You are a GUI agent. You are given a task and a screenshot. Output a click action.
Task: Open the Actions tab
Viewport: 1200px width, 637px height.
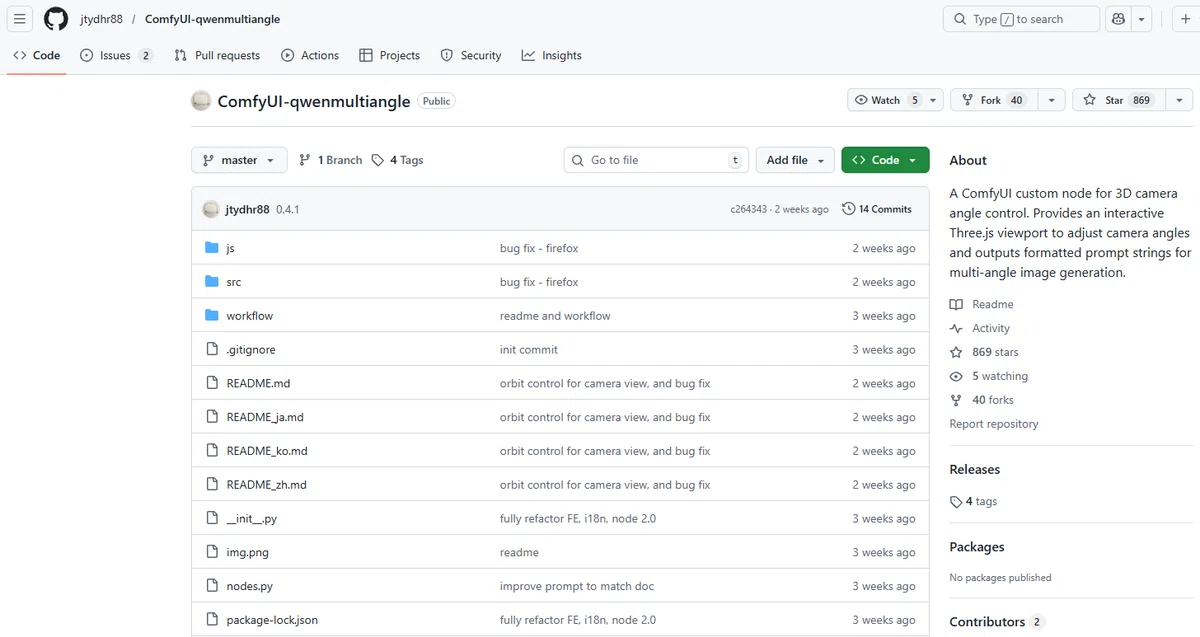tap(310, 56)
